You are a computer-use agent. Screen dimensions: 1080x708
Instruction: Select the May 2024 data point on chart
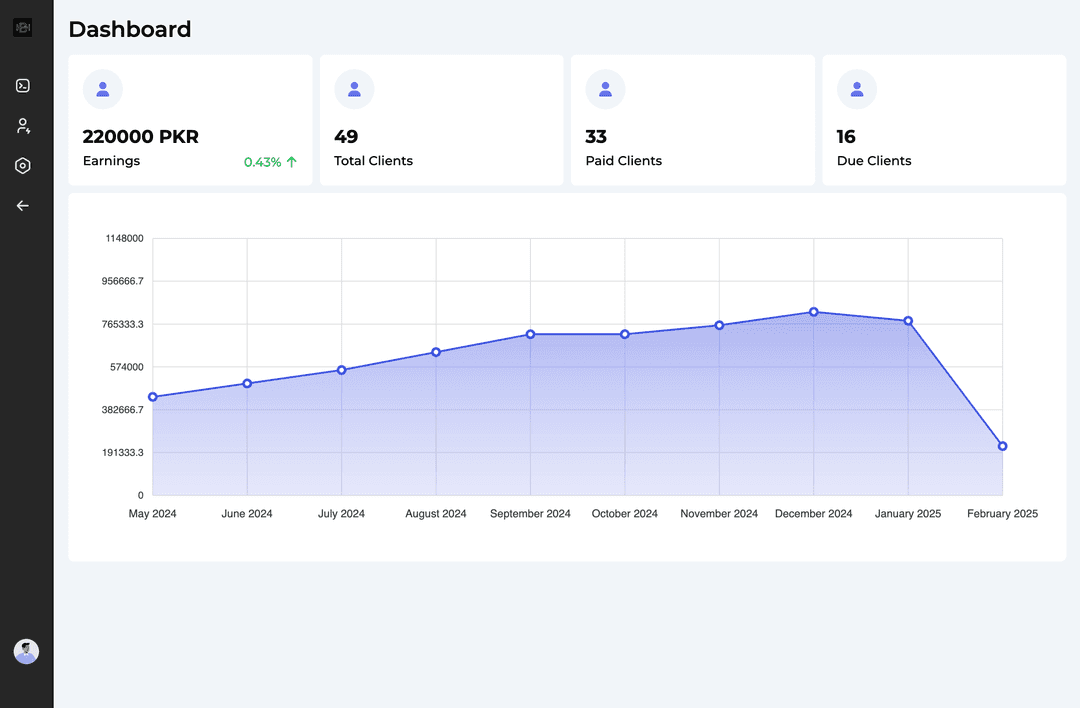pos(153,397)
